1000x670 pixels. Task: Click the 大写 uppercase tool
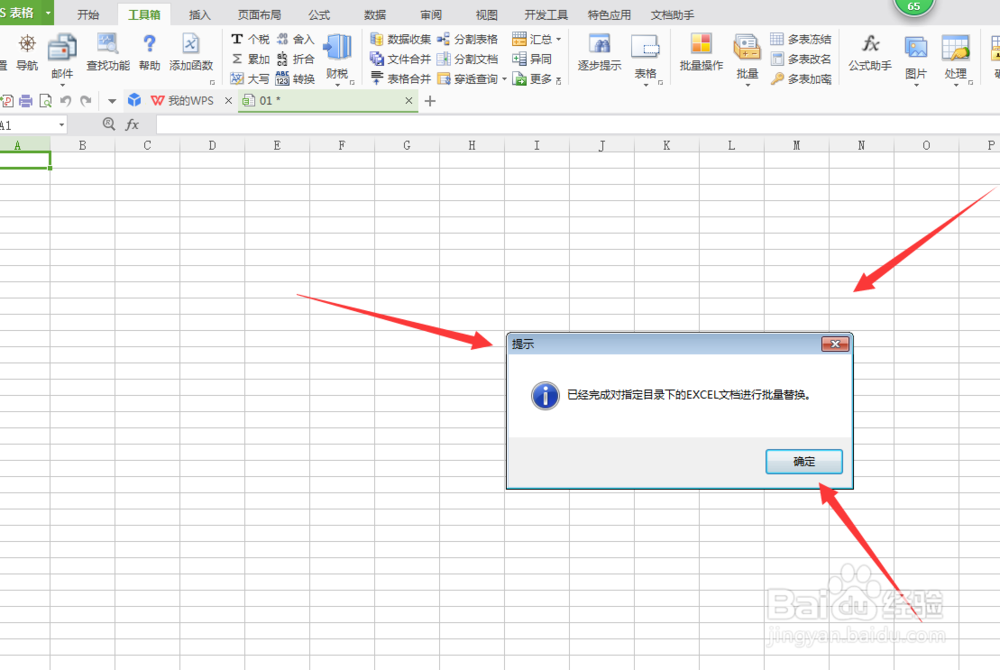coord(250,78)
